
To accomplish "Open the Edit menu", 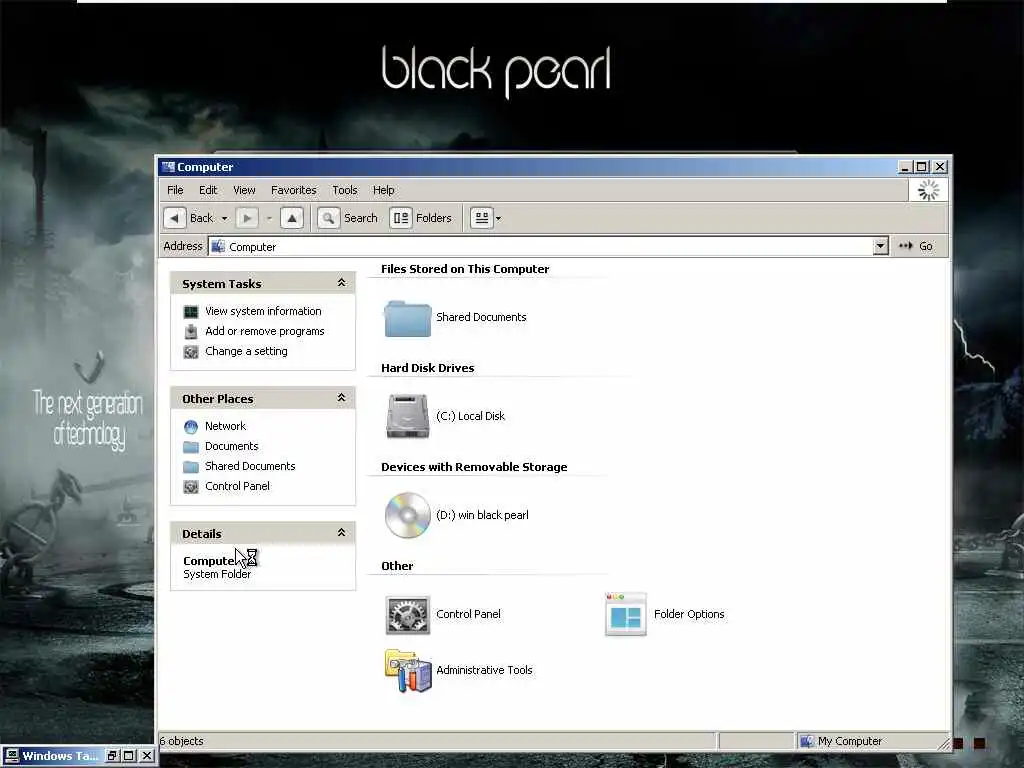I will click(208, 190).
